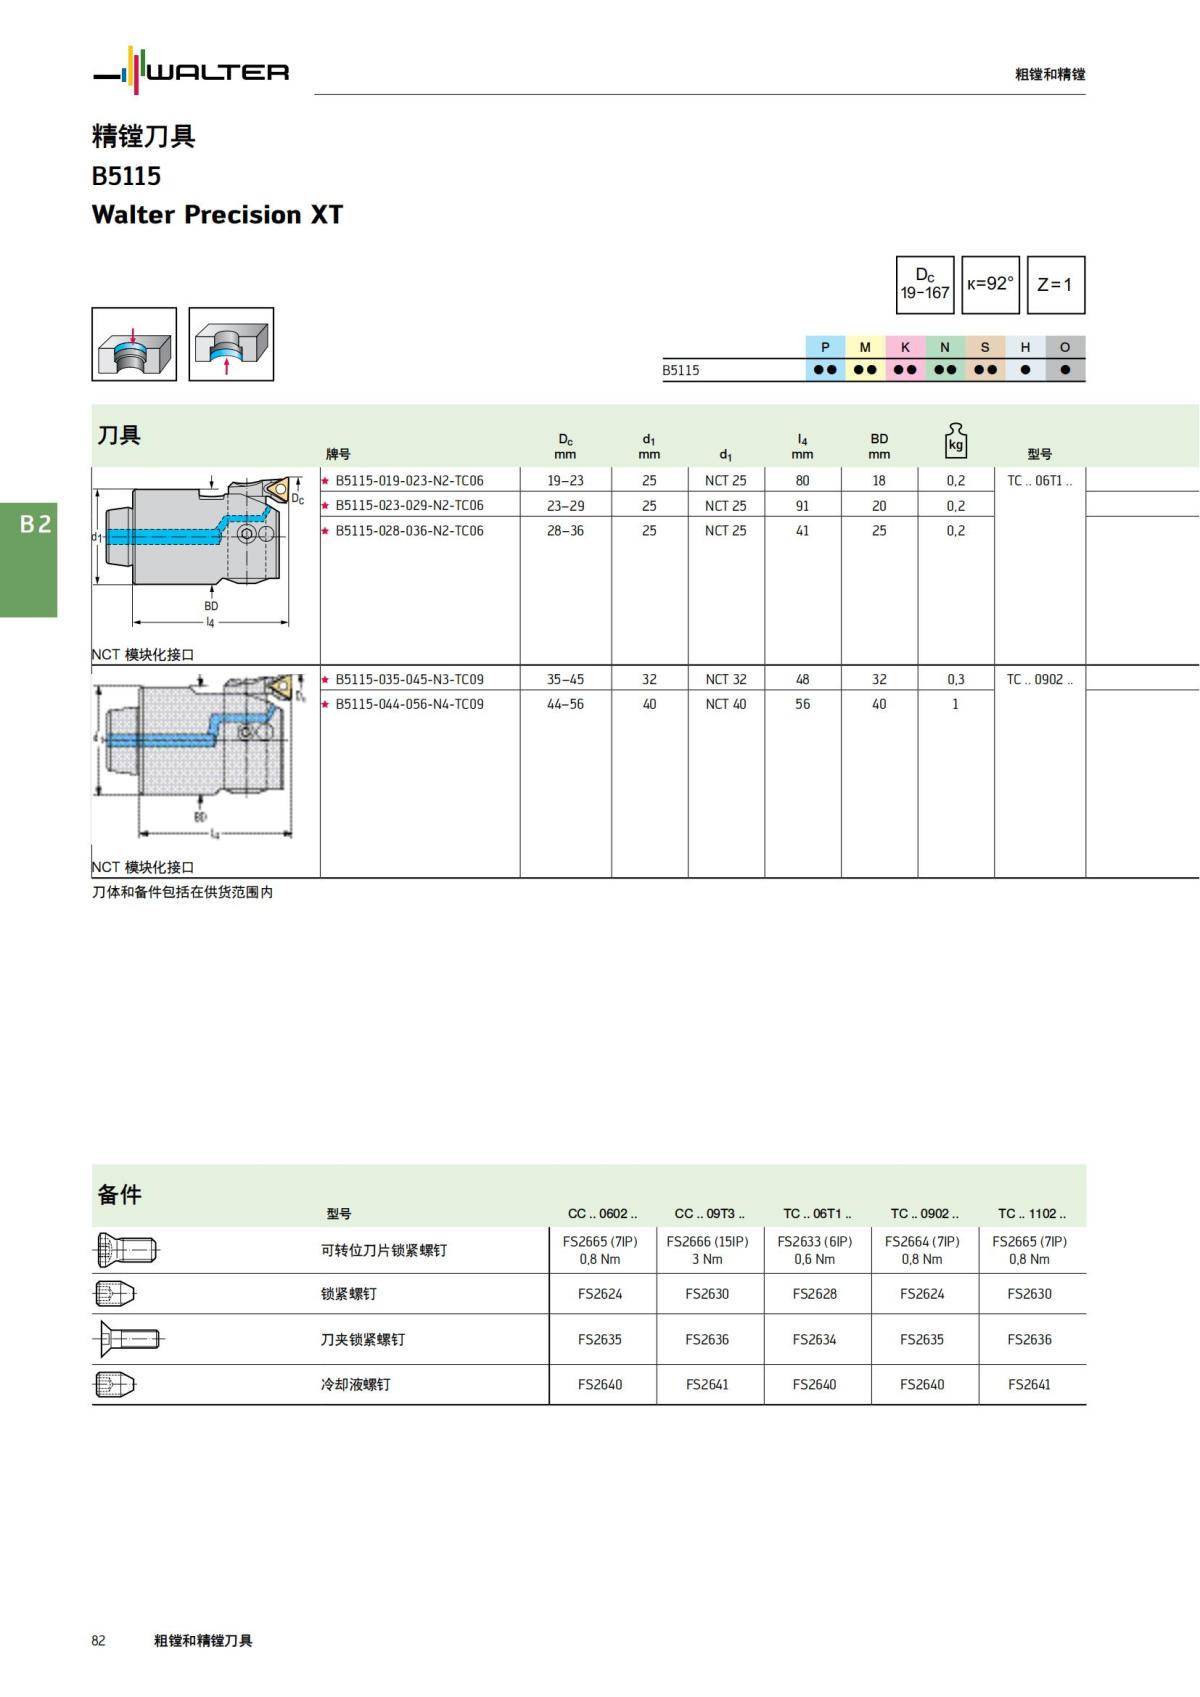Screen dimensions: 1200x1697
Task: Click the tool clamp locking screw icon
Action: click(128, 1339)
